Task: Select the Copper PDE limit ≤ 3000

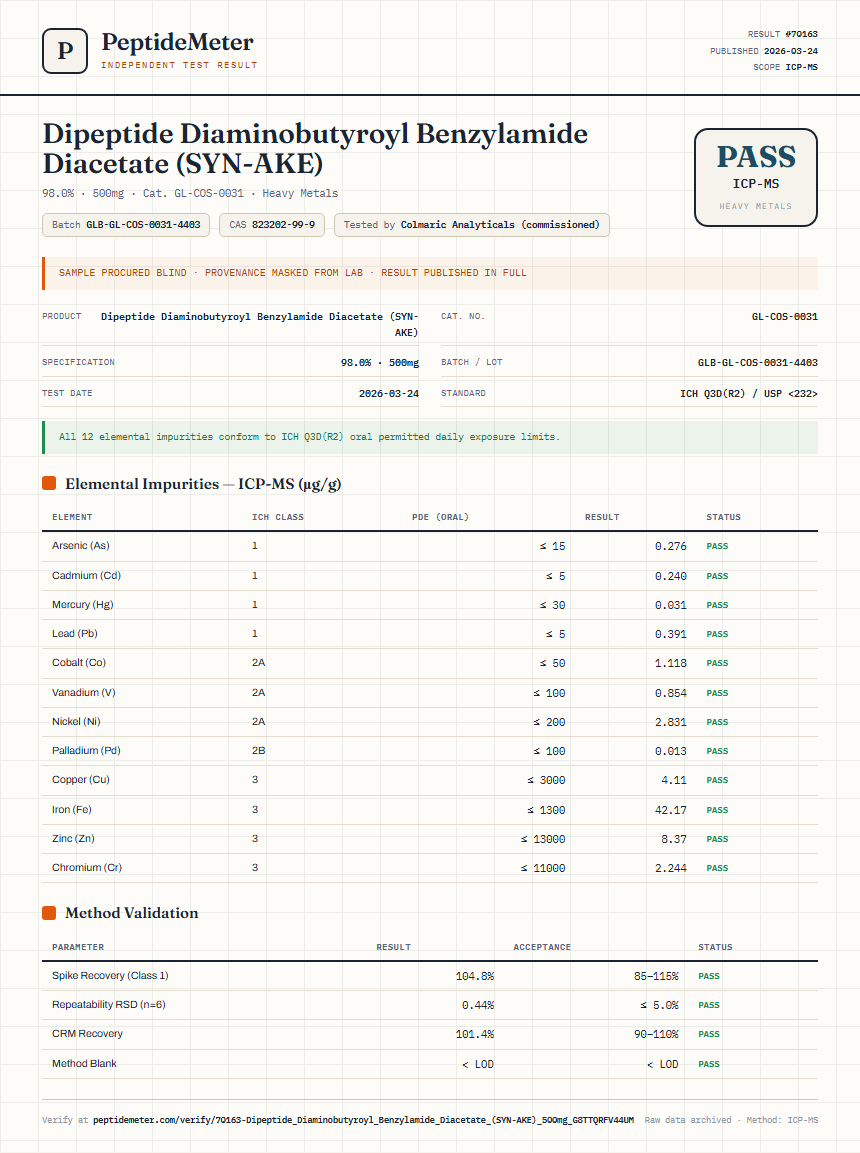Action: tap(546, 780)
